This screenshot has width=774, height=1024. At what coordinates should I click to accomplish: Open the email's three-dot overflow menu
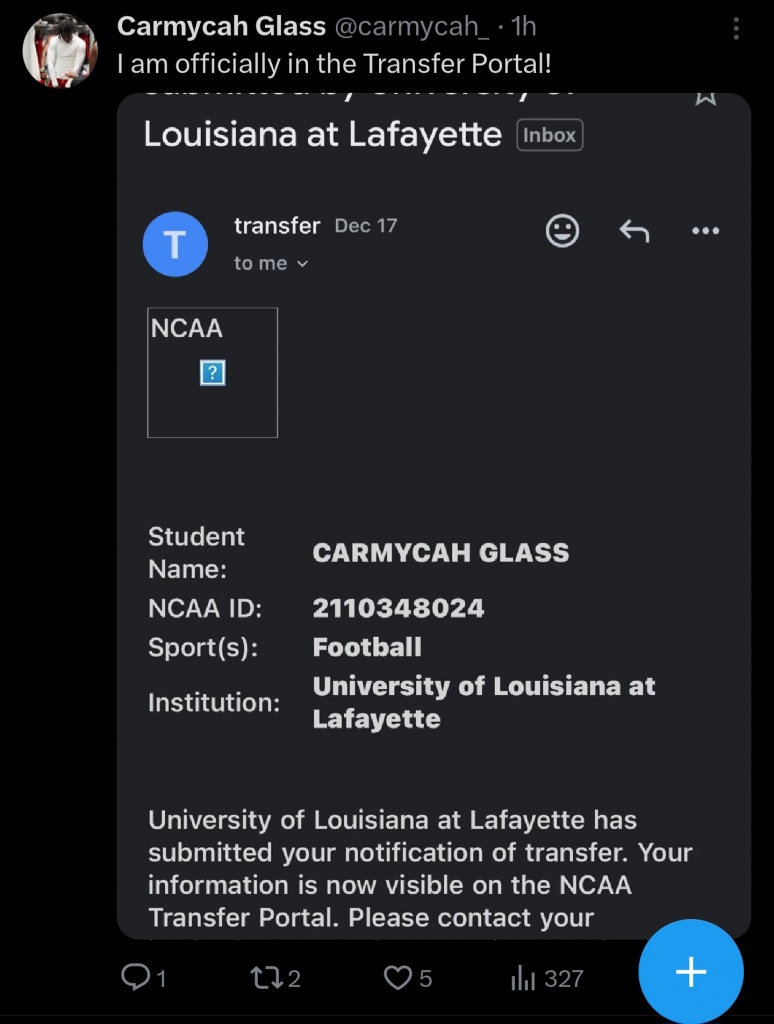click(705, 231)
